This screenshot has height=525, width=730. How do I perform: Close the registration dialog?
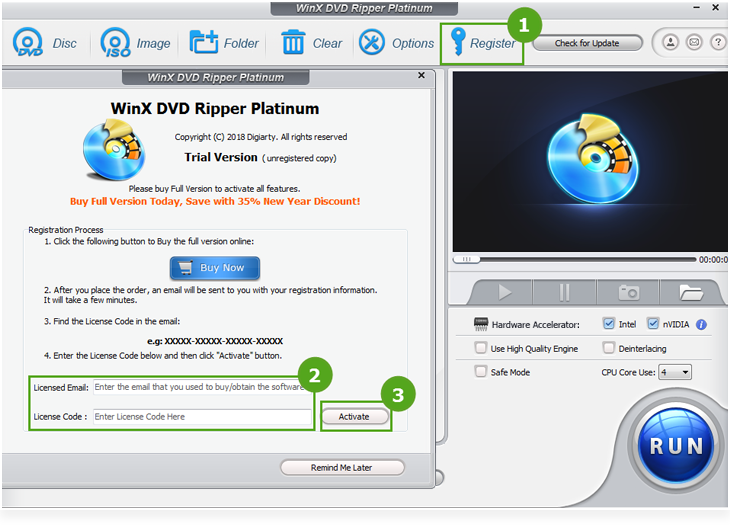421,75
